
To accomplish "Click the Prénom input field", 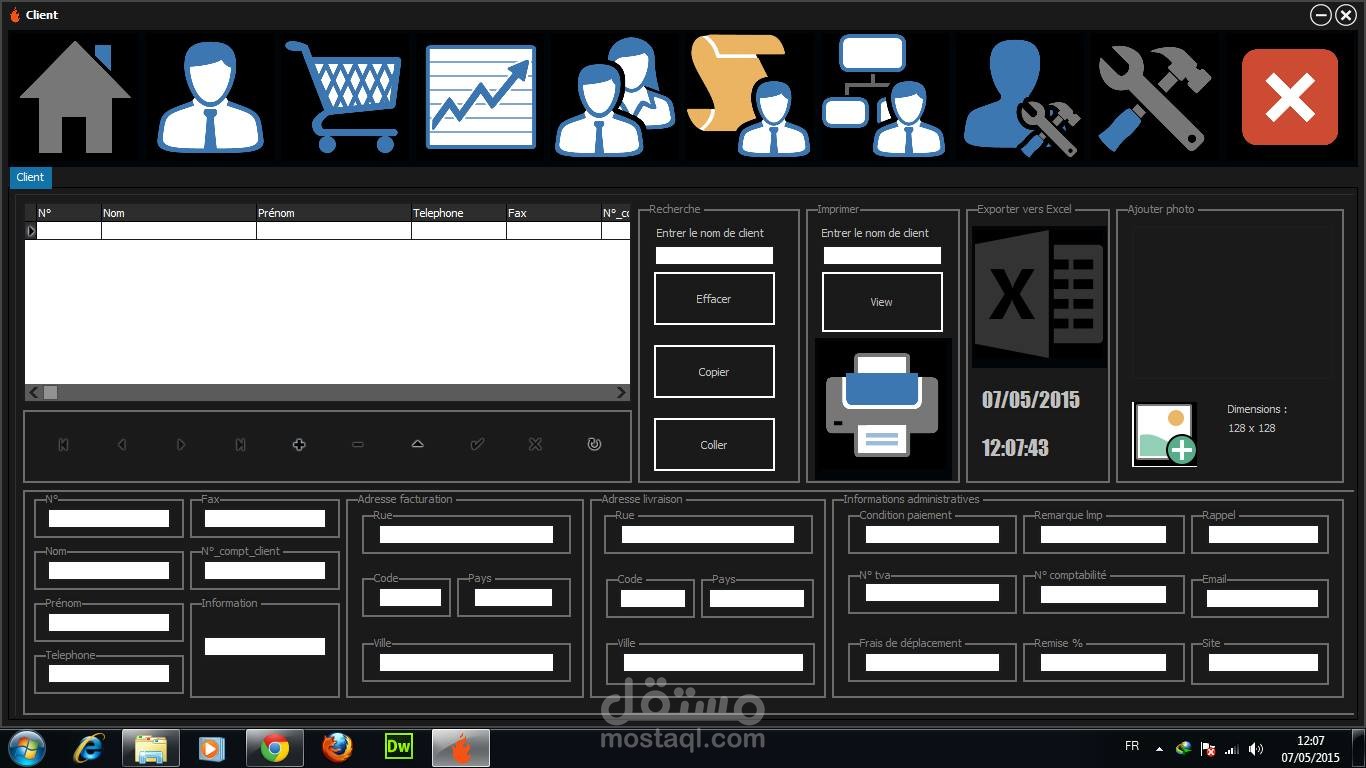I will tap(109, 623).
